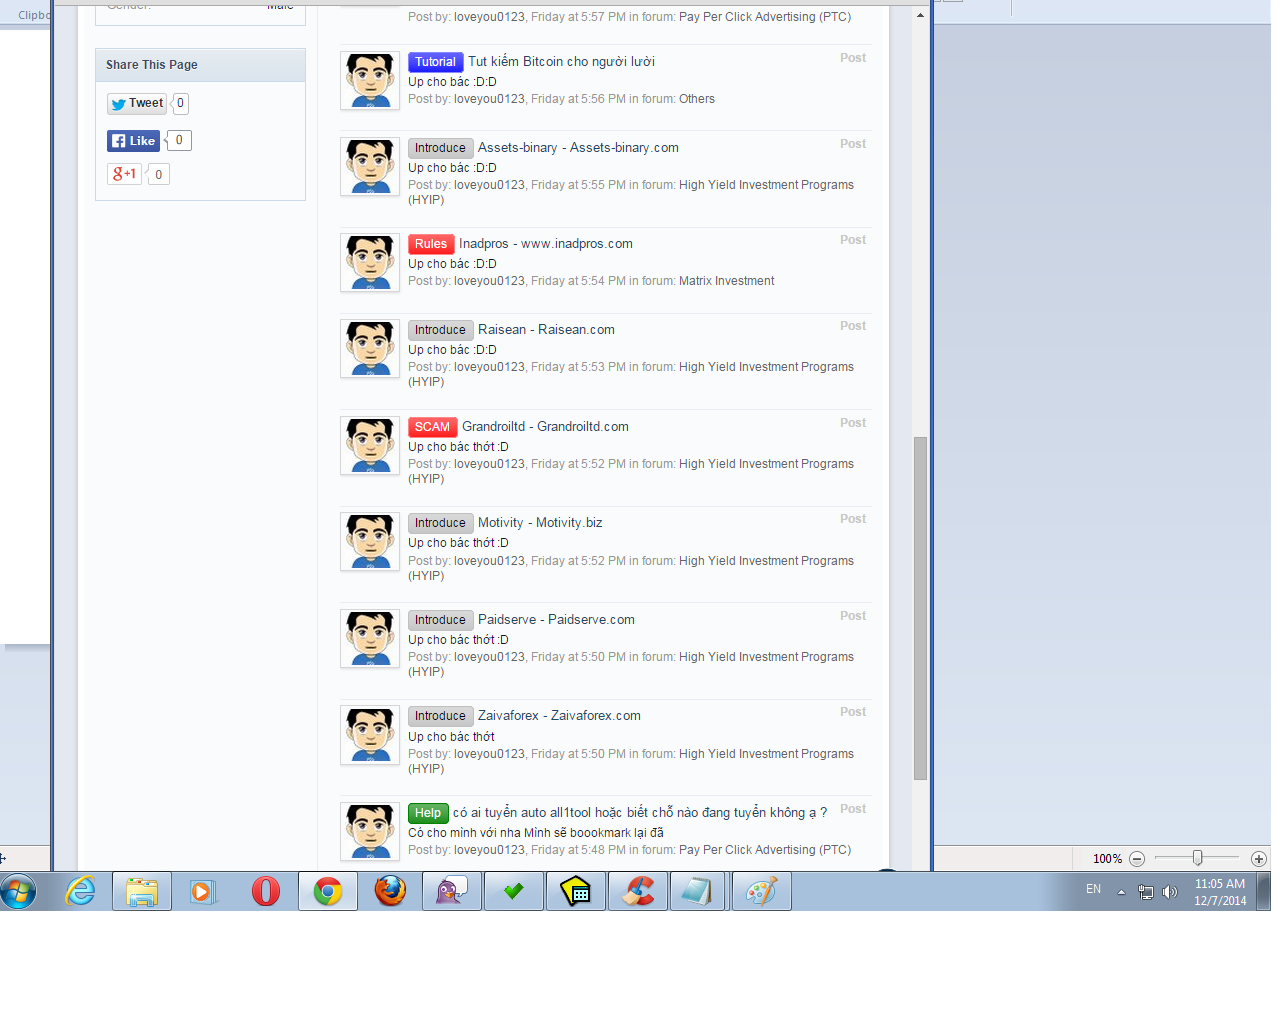Launch Google Chrome from the taskbar
The width and height of the screenshot is (1280, 1024).
tap(327, 890)
